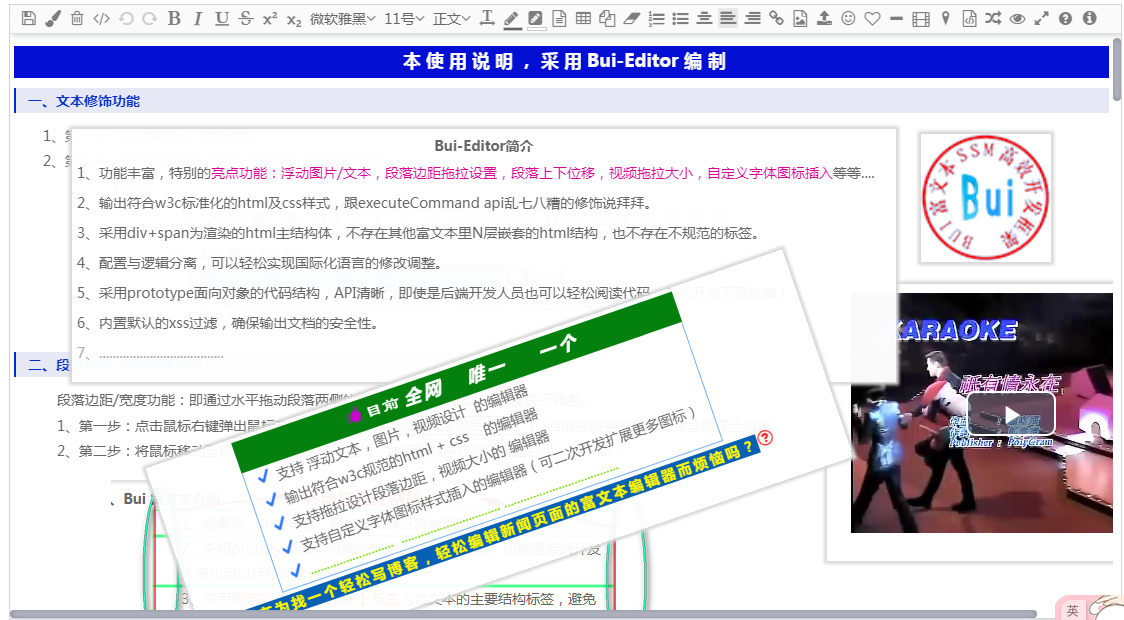Click the 英 input method indicator
The image size is (1124, 620).
click(x=1072, y=610)
